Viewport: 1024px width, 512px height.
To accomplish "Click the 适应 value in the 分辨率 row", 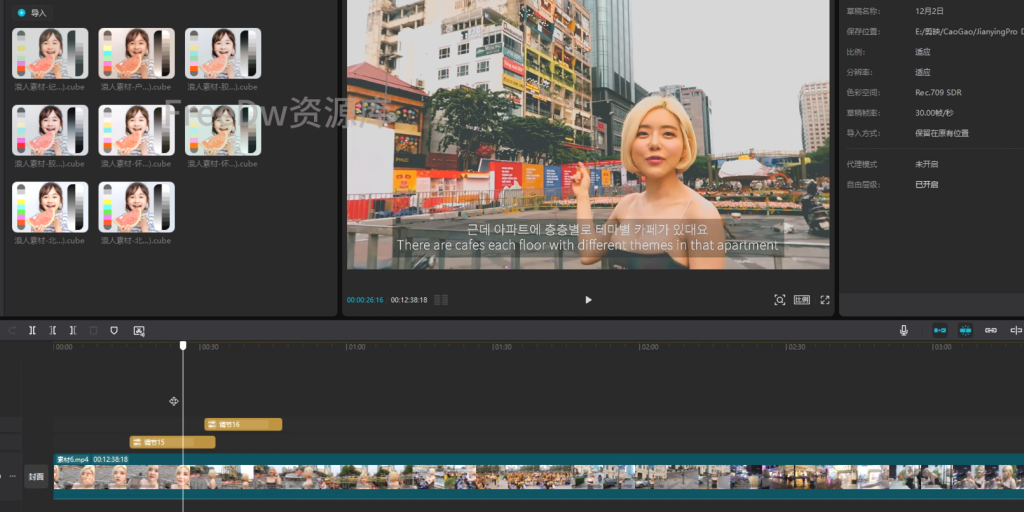I will coord(923,72).
